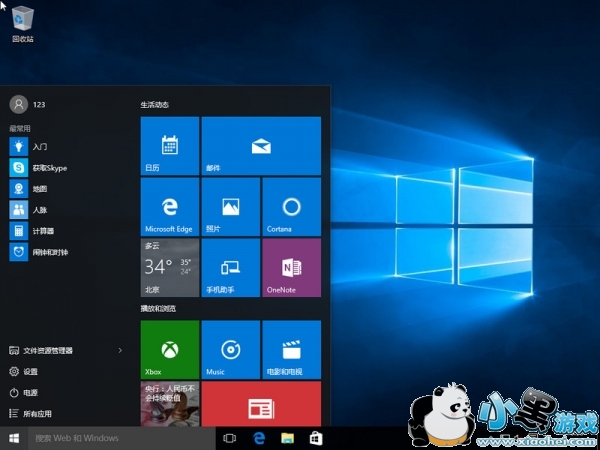The width and height of the screenshot is (600, 450).
Task: Open the Photos (照片) tile
Action: [x=230, y=207]
